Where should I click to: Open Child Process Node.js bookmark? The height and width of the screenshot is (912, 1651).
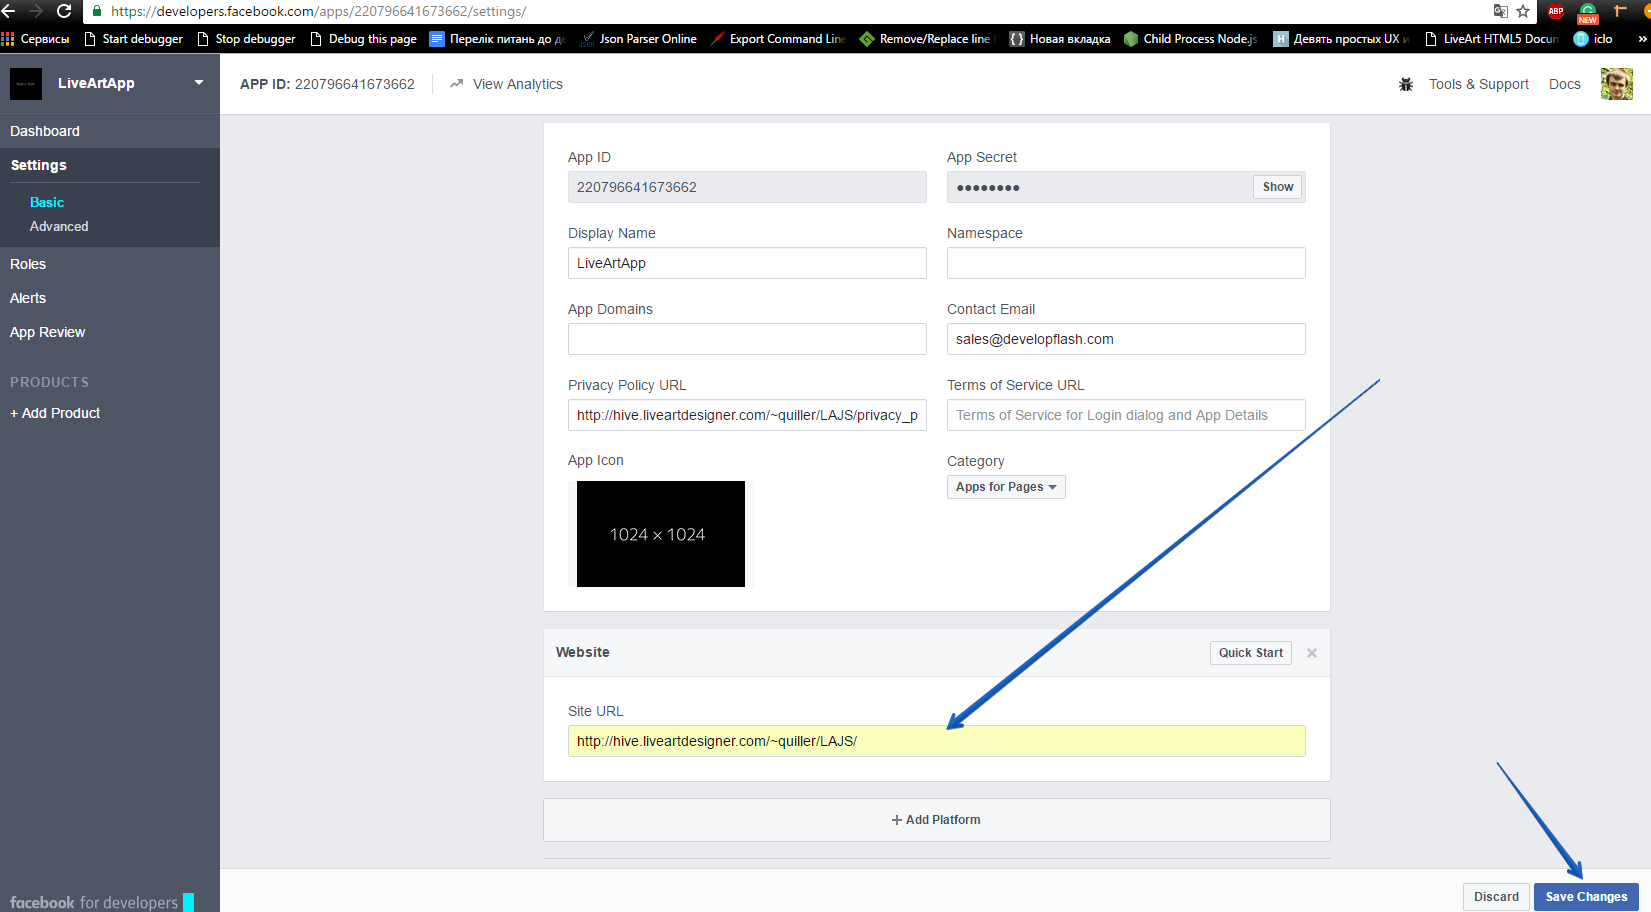[1191, 39]
